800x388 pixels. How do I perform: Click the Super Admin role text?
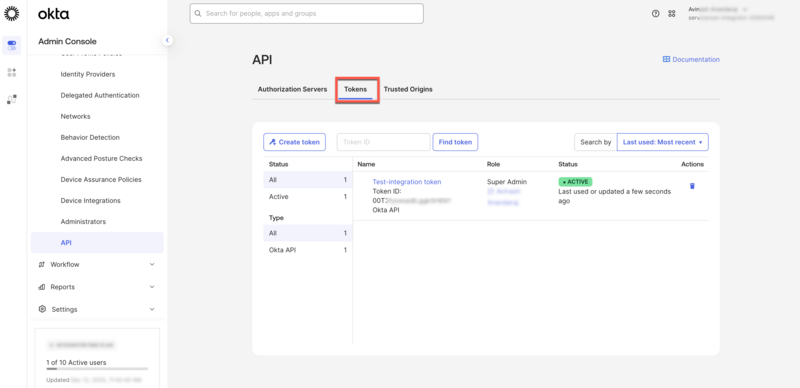[507, 182]
